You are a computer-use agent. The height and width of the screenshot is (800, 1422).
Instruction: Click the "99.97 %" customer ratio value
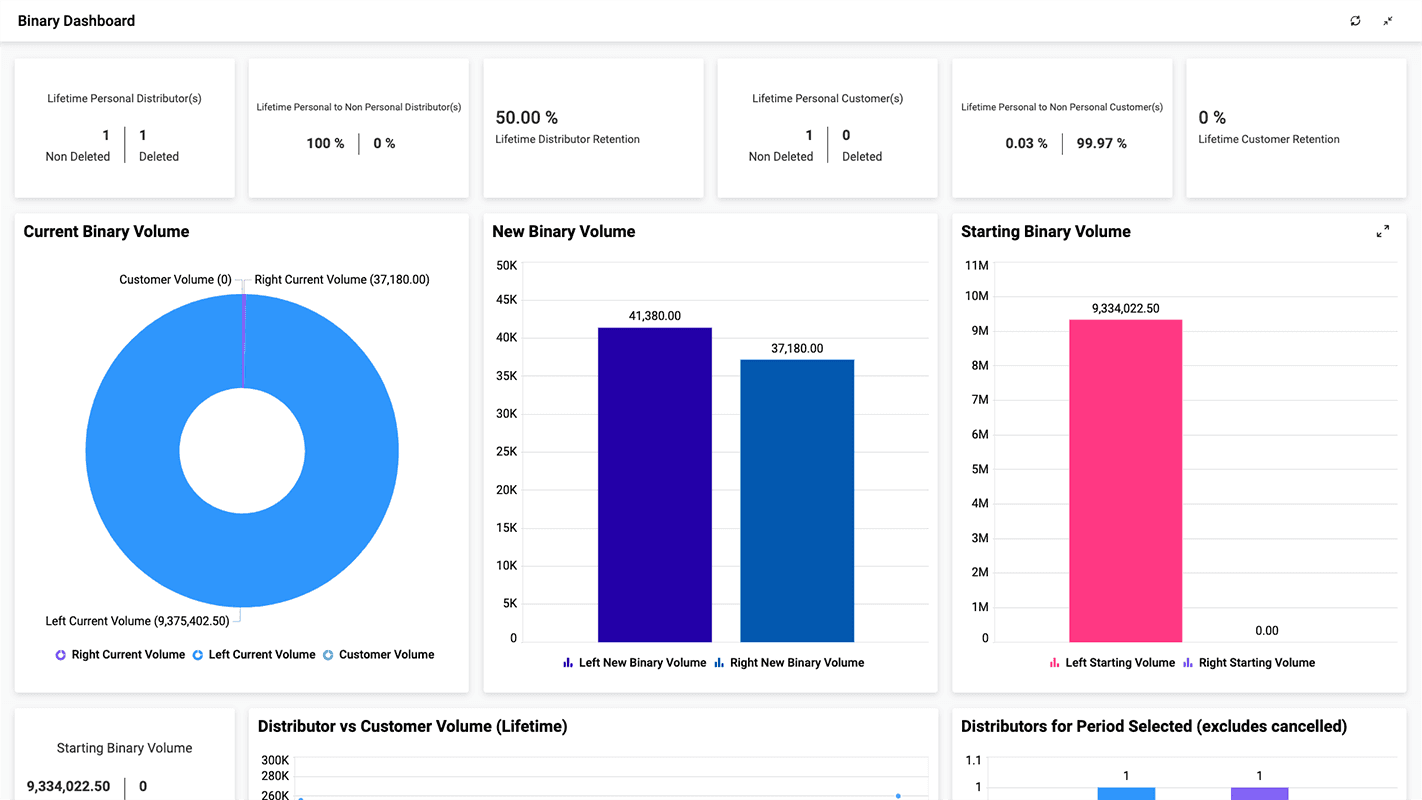pos(1102,144)
